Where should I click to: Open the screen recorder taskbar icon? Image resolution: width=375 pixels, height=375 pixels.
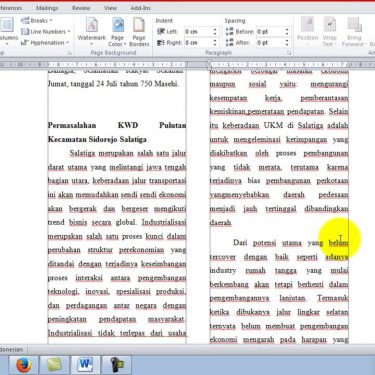(117, 365)
